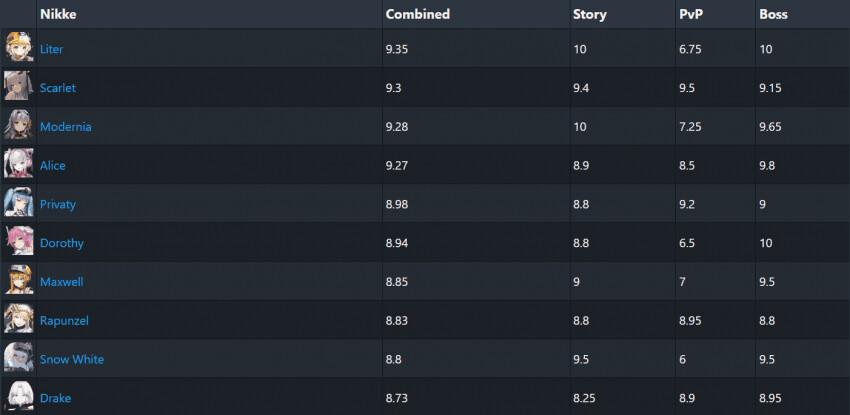Sort table by Nikke name header
Viewport: 850px width, 415px height.
[x=57, y=15]
